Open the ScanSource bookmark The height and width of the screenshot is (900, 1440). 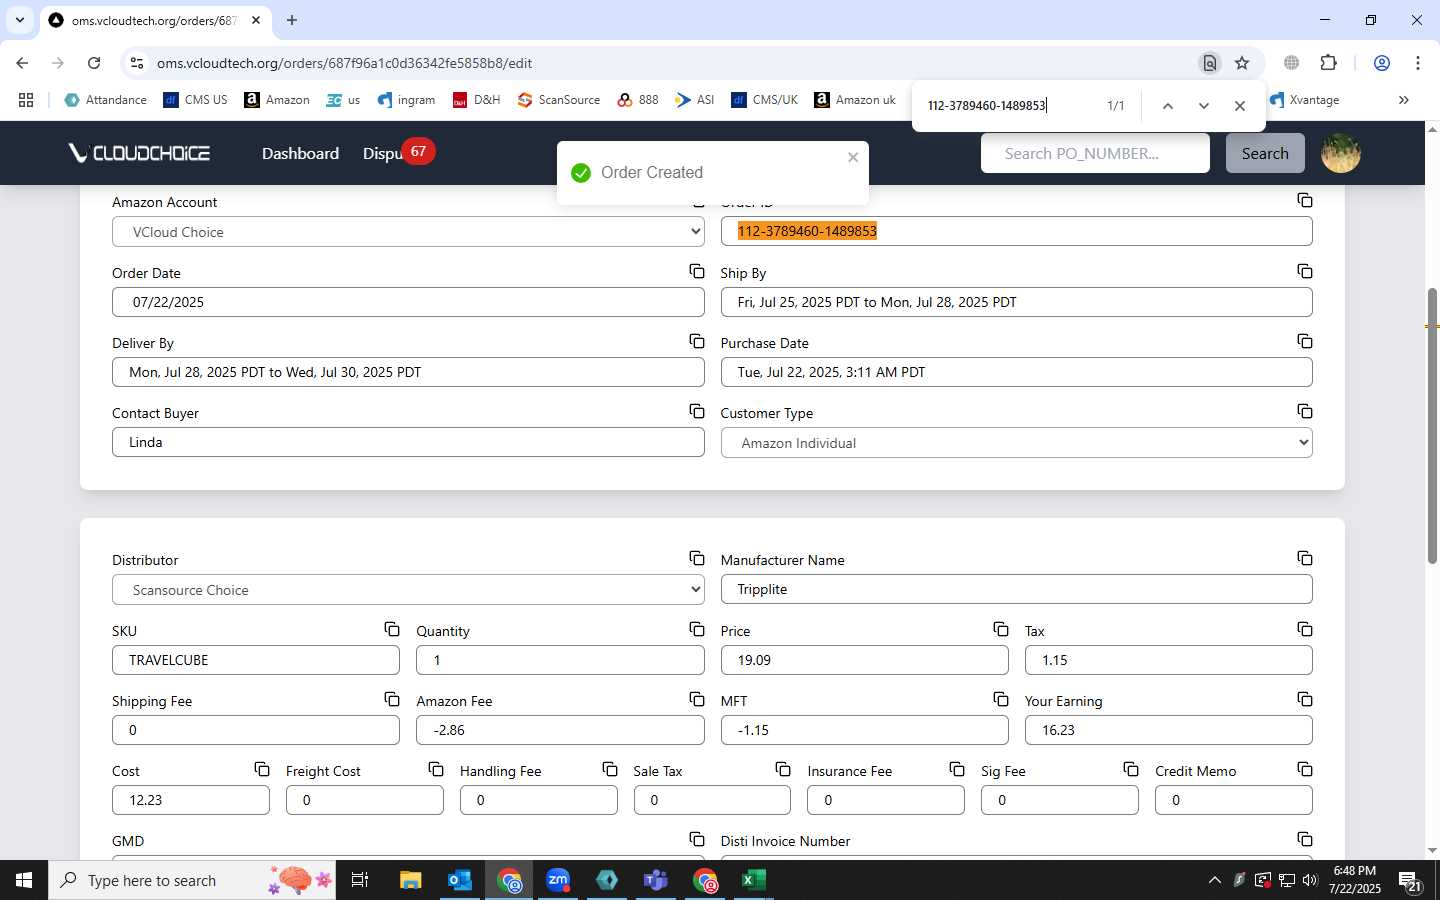(x=558, y=100)
